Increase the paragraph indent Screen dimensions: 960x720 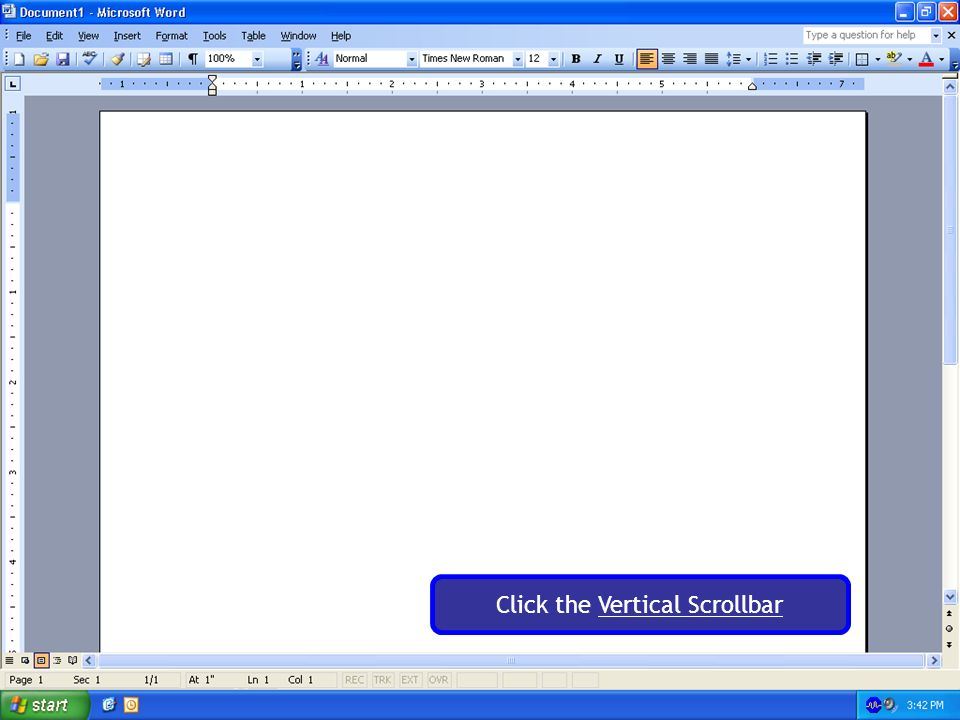(835, 59)
